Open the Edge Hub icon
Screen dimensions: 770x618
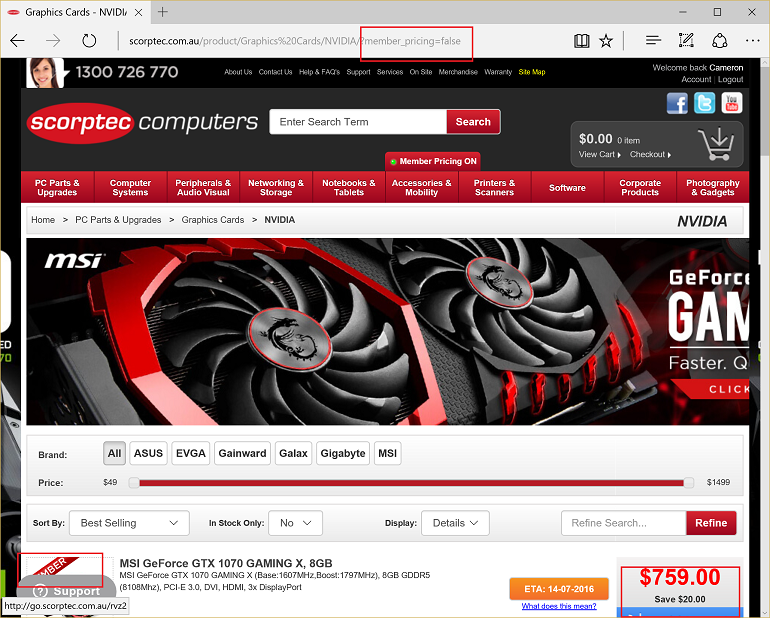653,41
